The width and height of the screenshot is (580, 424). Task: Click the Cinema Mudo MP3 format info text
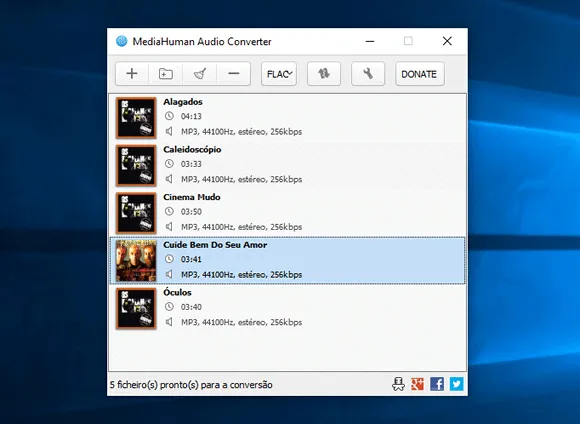(x=241, y=227)
